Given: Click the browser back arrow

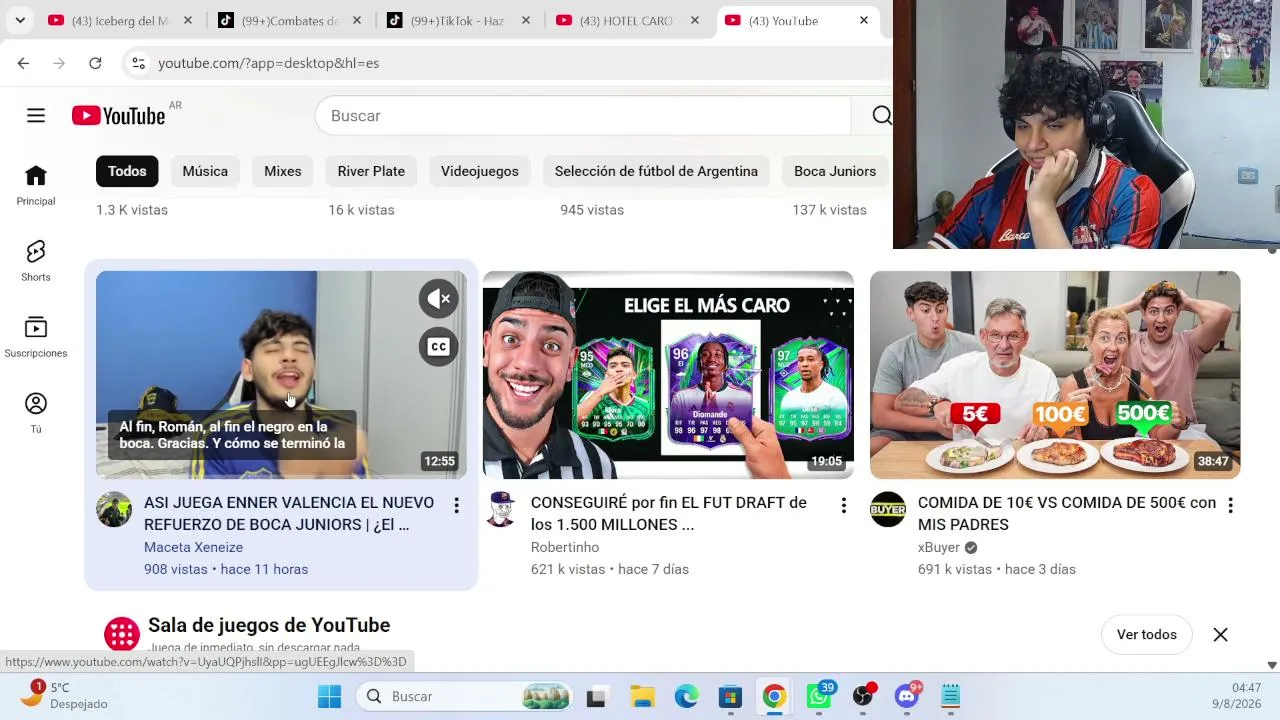Looking at the screenshot, I should [23, 63].
